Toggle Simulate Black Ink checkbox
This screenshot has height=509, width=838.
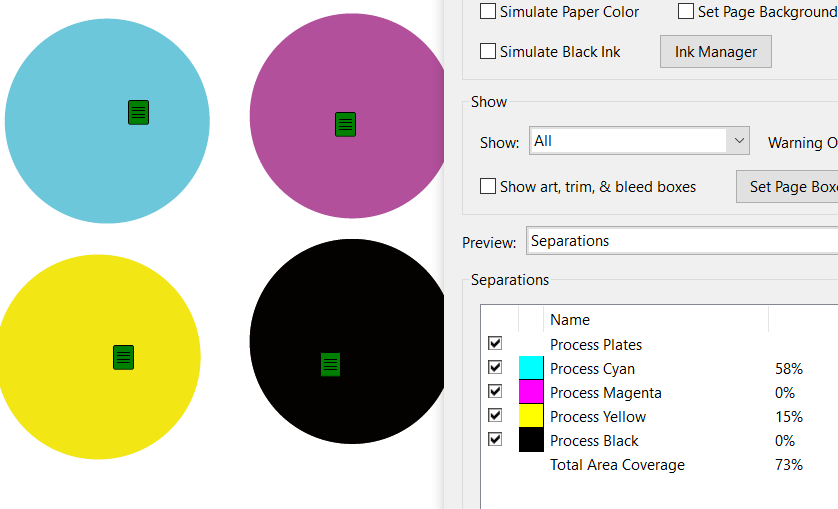(488, 51)
